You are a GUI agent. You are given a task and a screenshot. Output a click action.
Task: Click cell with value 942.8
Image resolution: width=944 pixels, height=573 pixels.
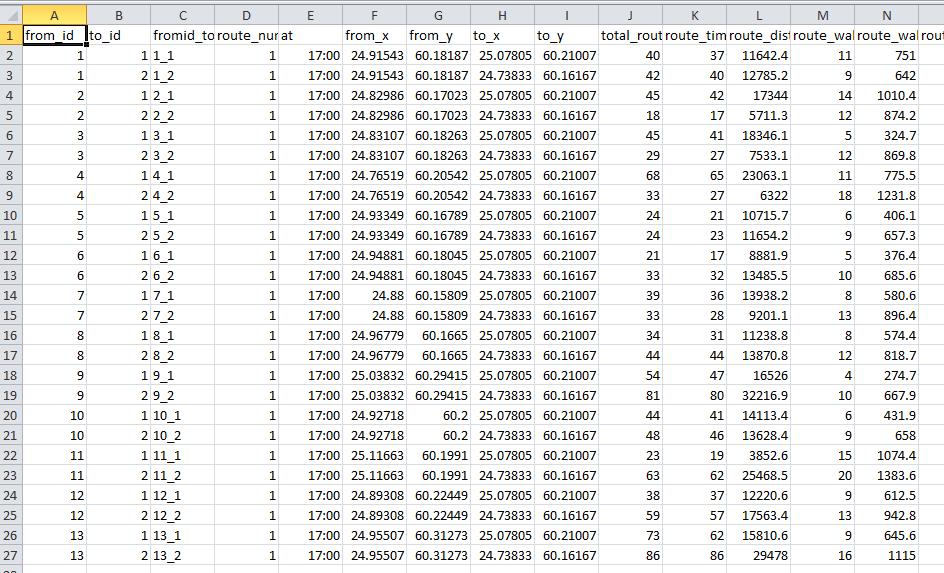click(x=886, y=516)
